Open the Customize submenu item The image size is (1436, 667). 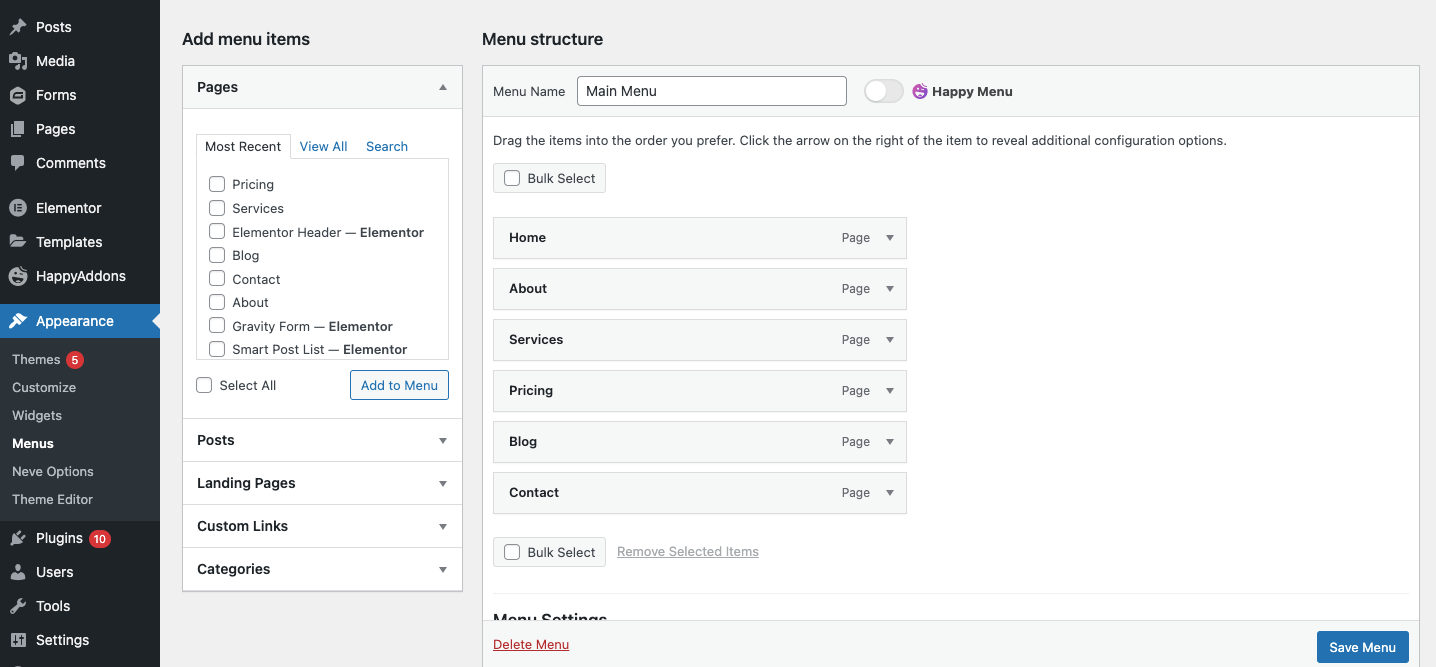[x=44, y=387]
